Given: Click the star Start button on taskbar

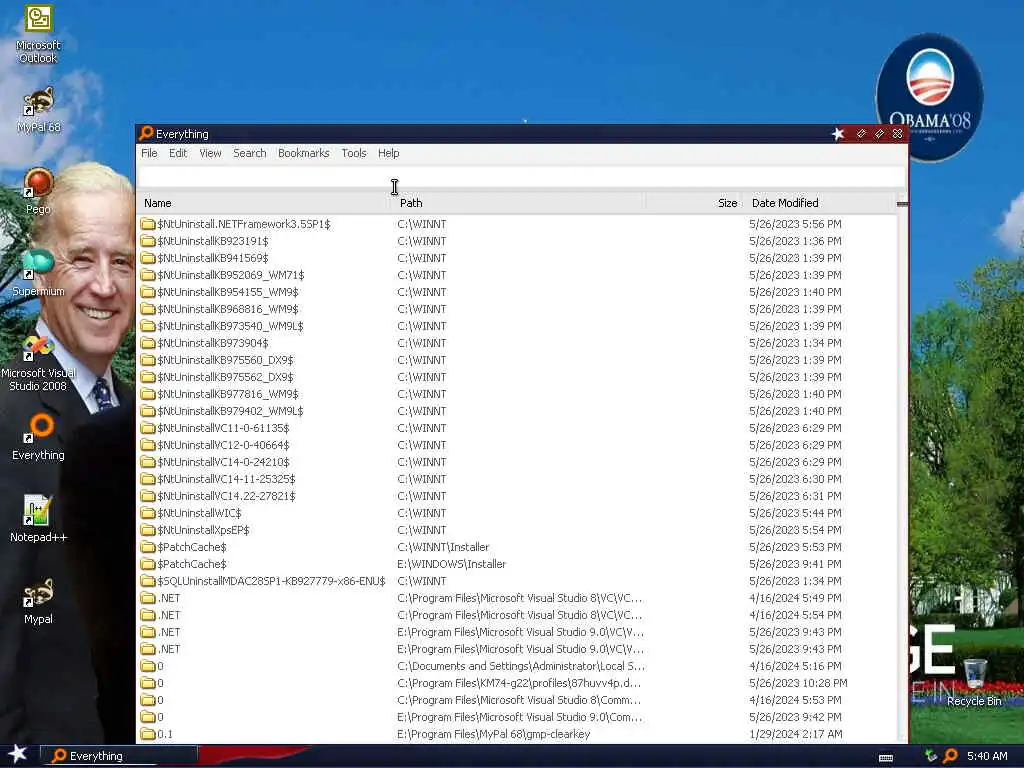Looking at the screenshot, I should pyautogui.click(x=18, y=754).
